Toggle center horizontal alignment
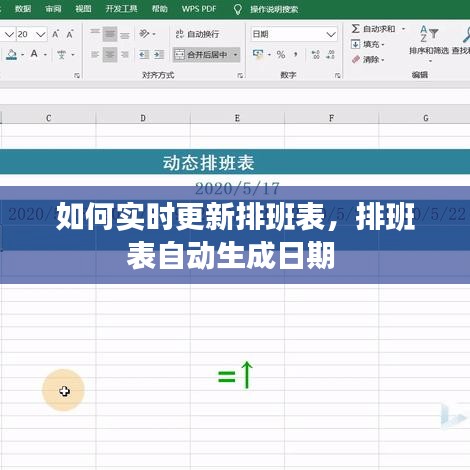The width and height of the screenshot is (470, 470). (110, 55)
